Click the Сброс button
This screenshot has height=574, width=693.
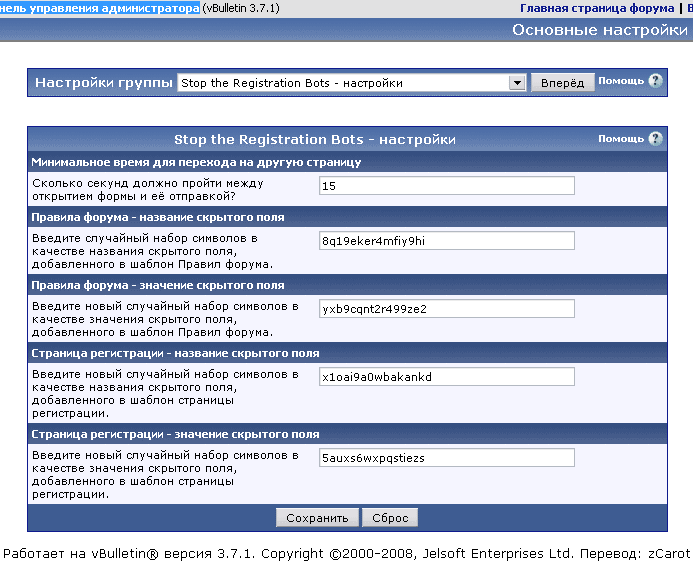pyautogui.click(x=390, y=517)
